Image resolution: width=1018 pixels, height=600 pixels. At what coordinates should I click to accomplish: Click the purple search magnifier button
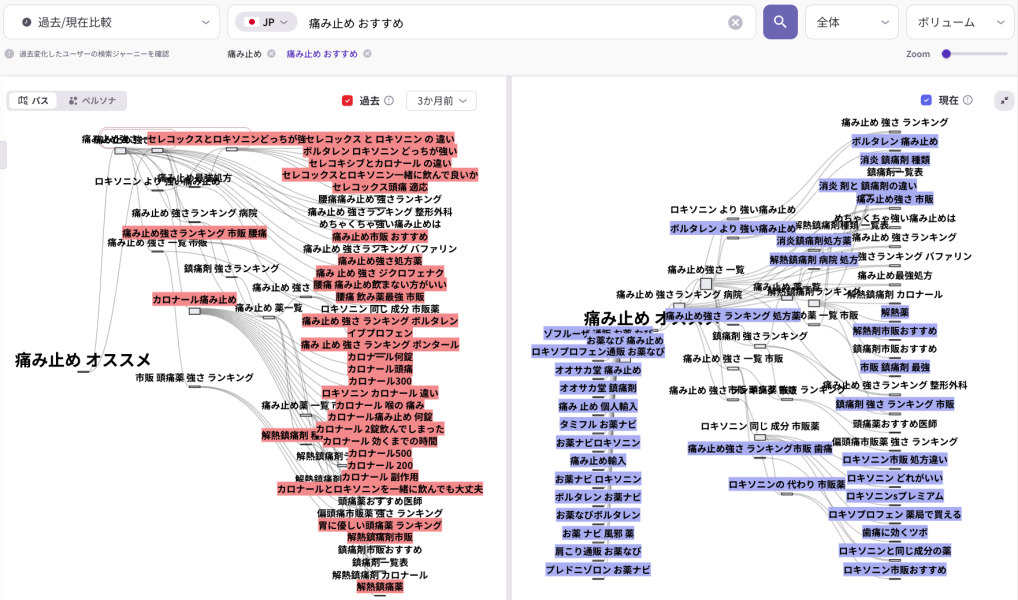(x=780, y=22)
